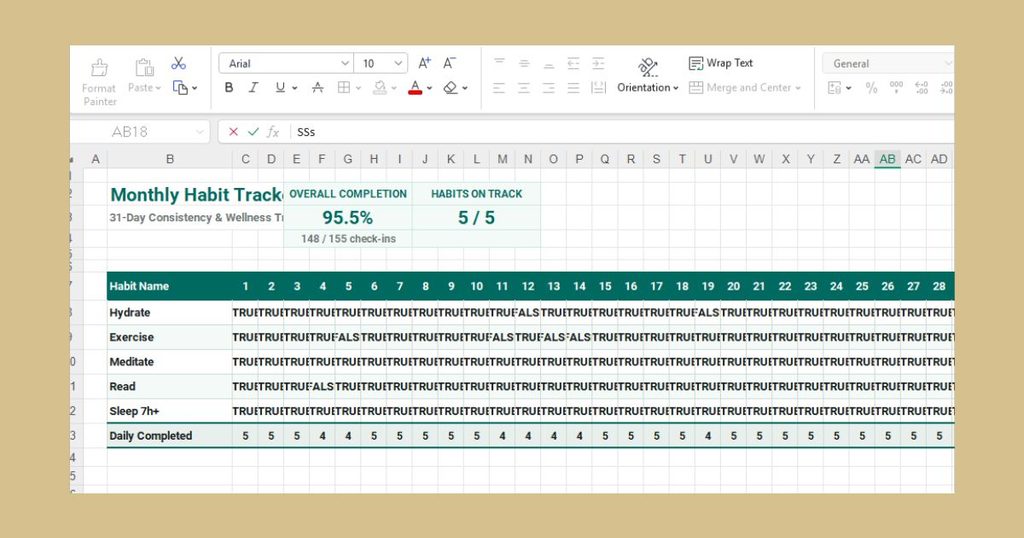Image resolution: width=1024 pixels, height=538 pixels.
Task: Decrease font size with A- icon
Action: tap(449, 63)
